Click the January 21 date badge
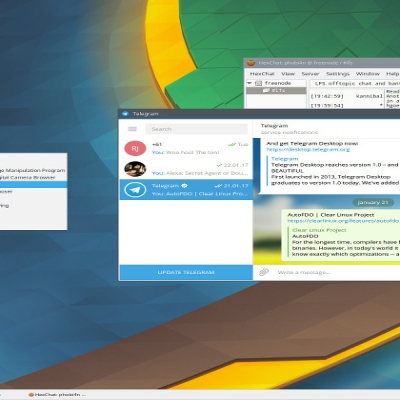 [x=373, y=202]
